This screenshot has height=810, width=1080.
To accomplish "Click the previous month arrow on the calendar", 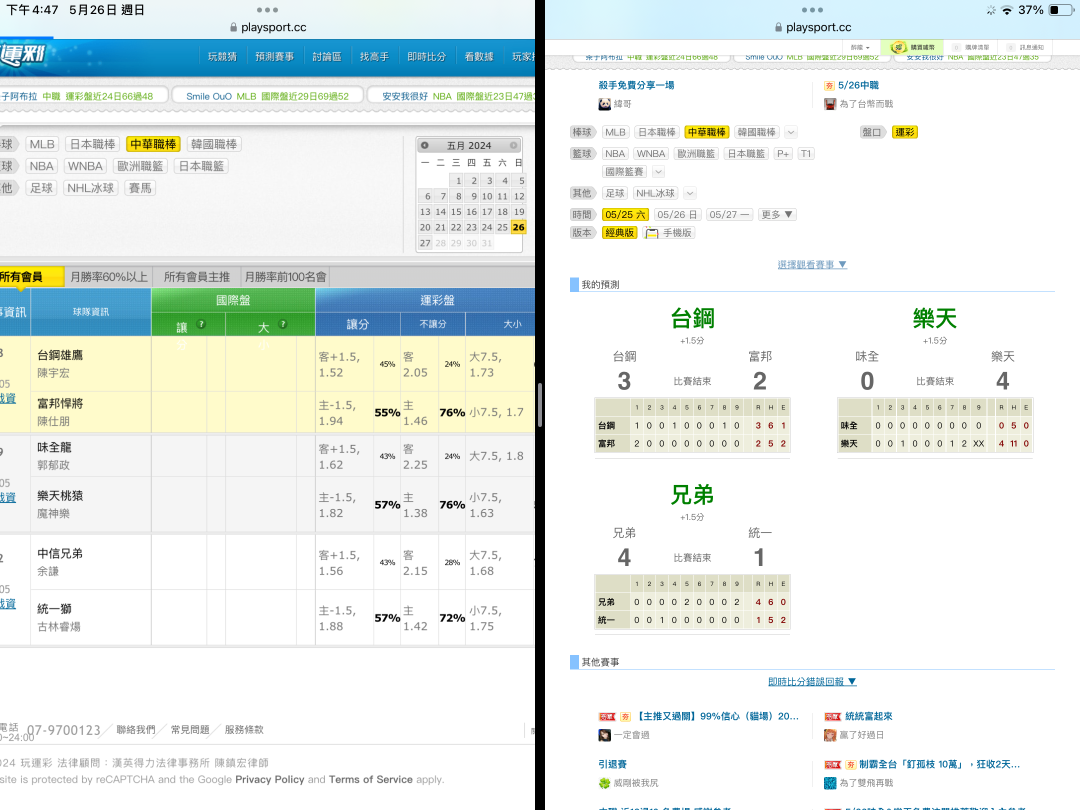I will [425, 145].
